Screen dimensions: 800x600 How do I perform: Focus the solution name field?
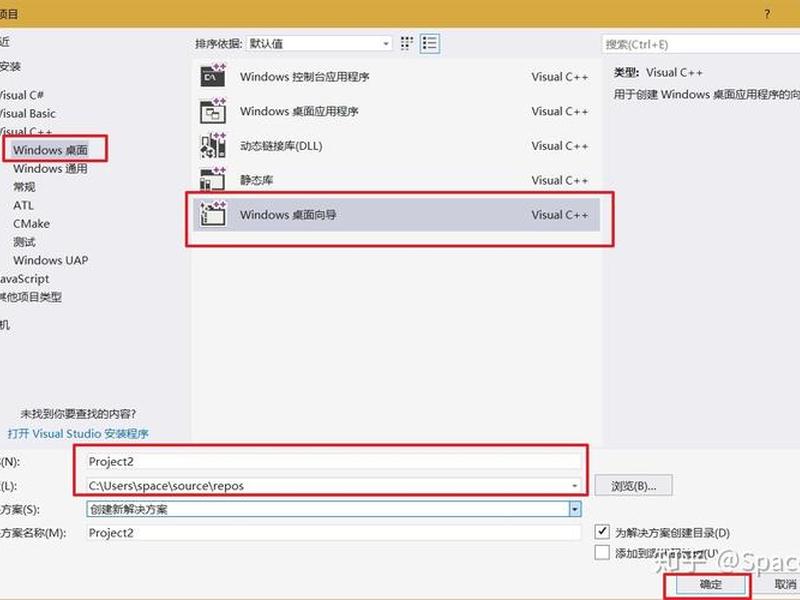pyautogui.click(x=334, y=533)
